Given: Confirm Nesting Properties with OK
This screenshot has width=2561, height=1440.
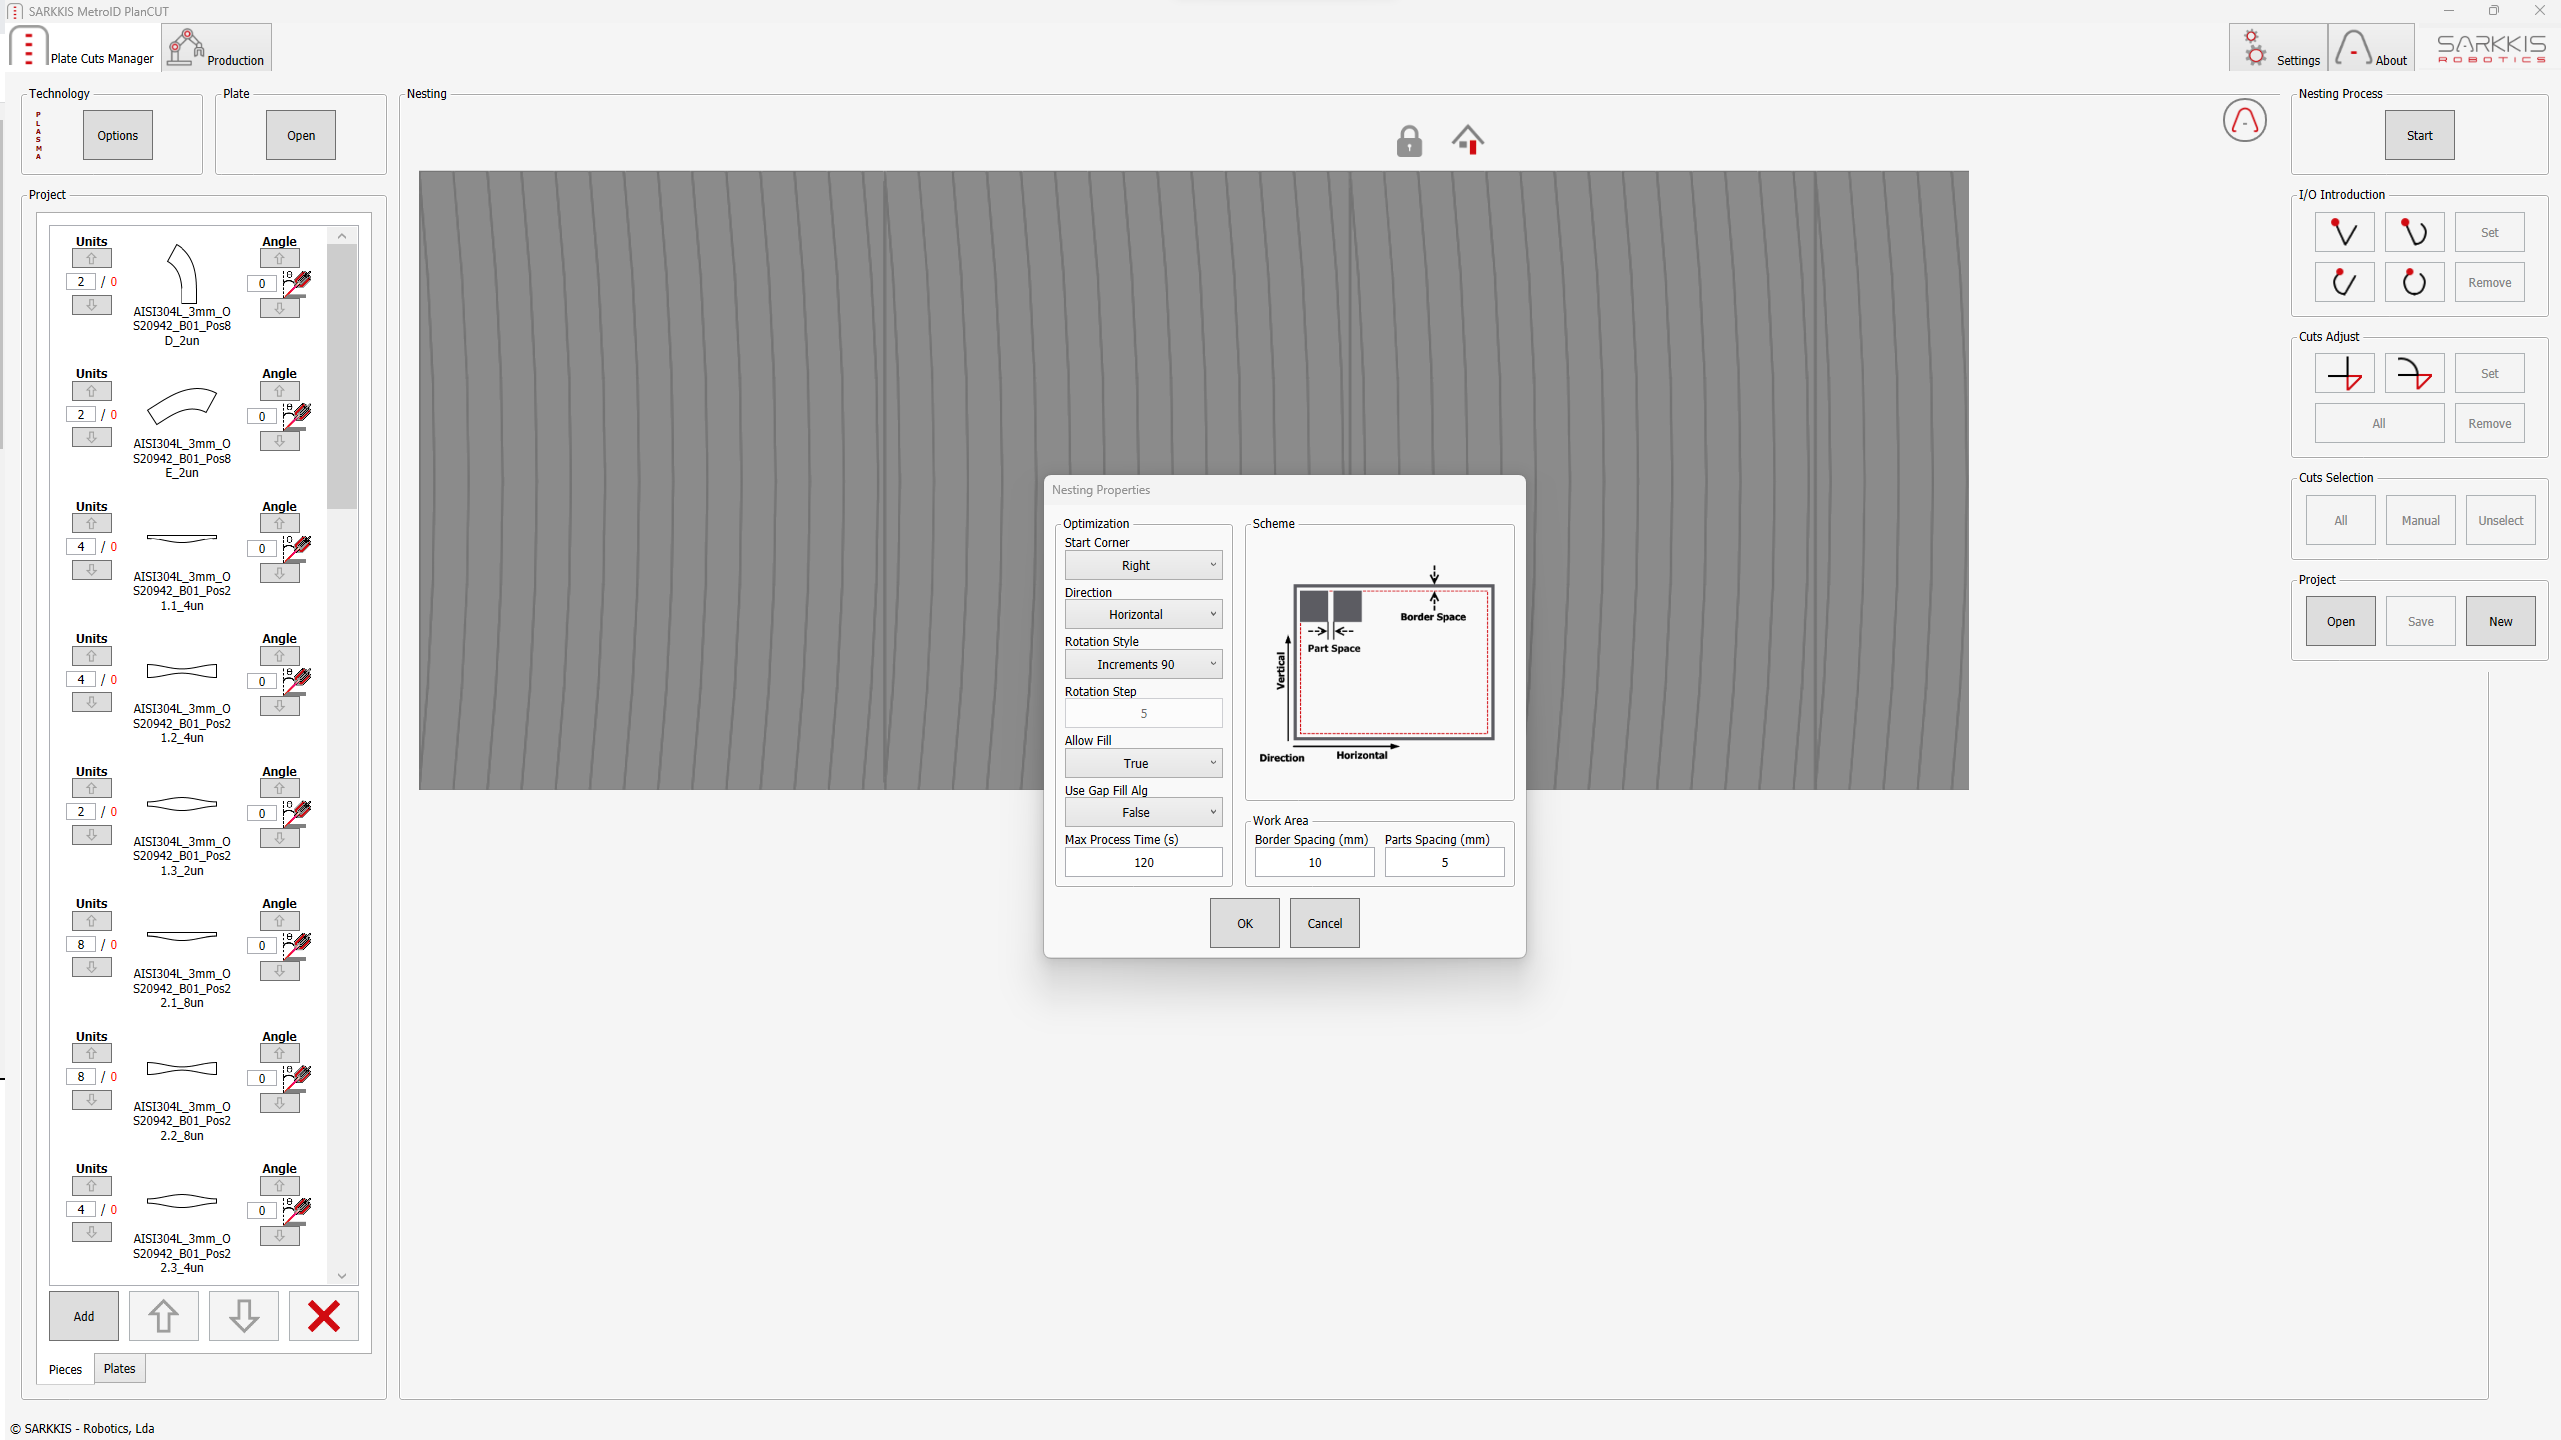Looking at the screenshot, I should point(1244,923).
